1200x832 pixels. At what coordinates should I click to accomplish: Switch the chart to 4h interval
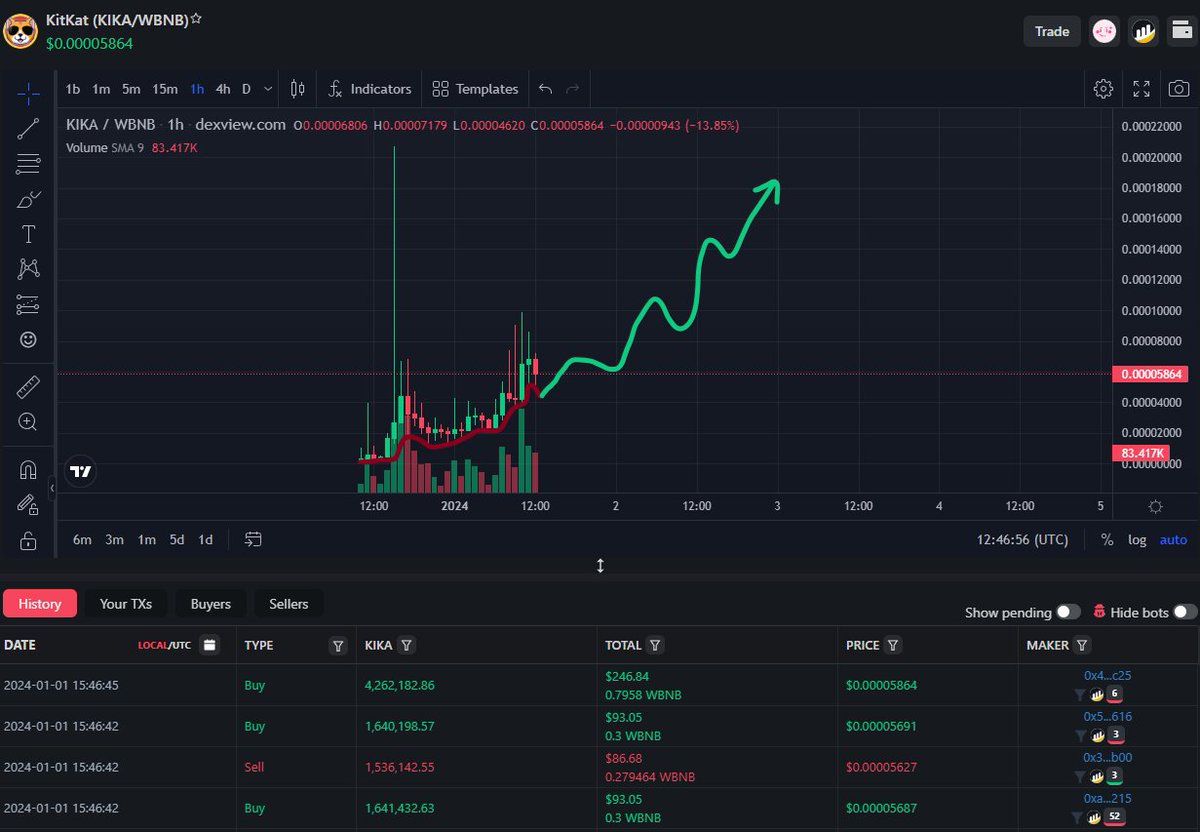[x=223, y=89]
